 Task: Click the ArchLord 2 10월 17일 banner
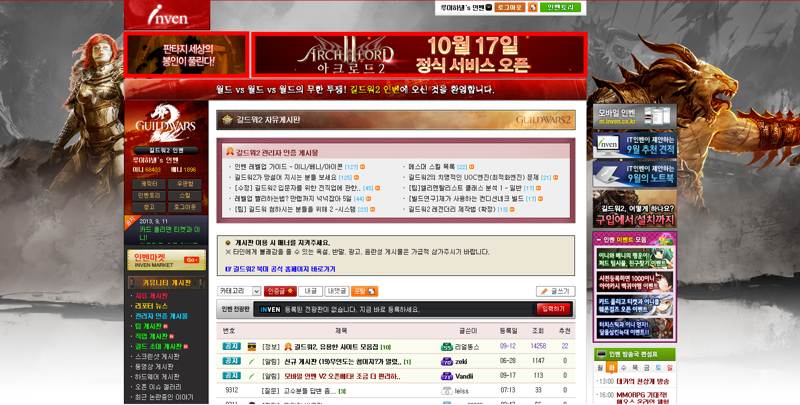tap(419, 55)
